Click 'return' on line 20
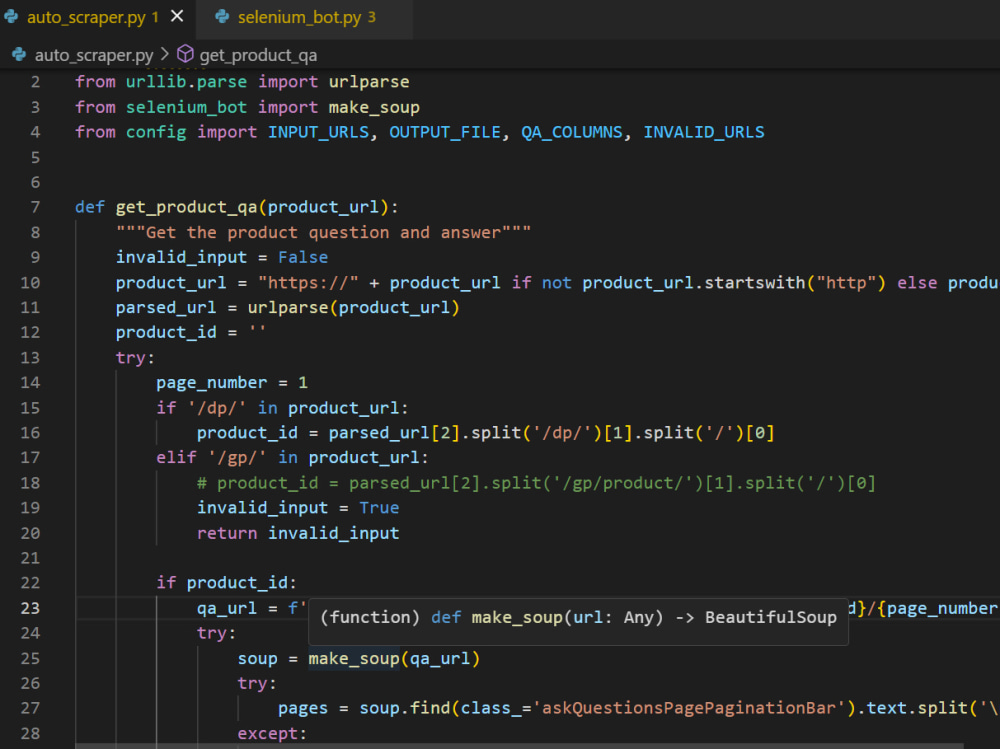The width and height of the screenshot is (1000, 749). coord(227,533)
